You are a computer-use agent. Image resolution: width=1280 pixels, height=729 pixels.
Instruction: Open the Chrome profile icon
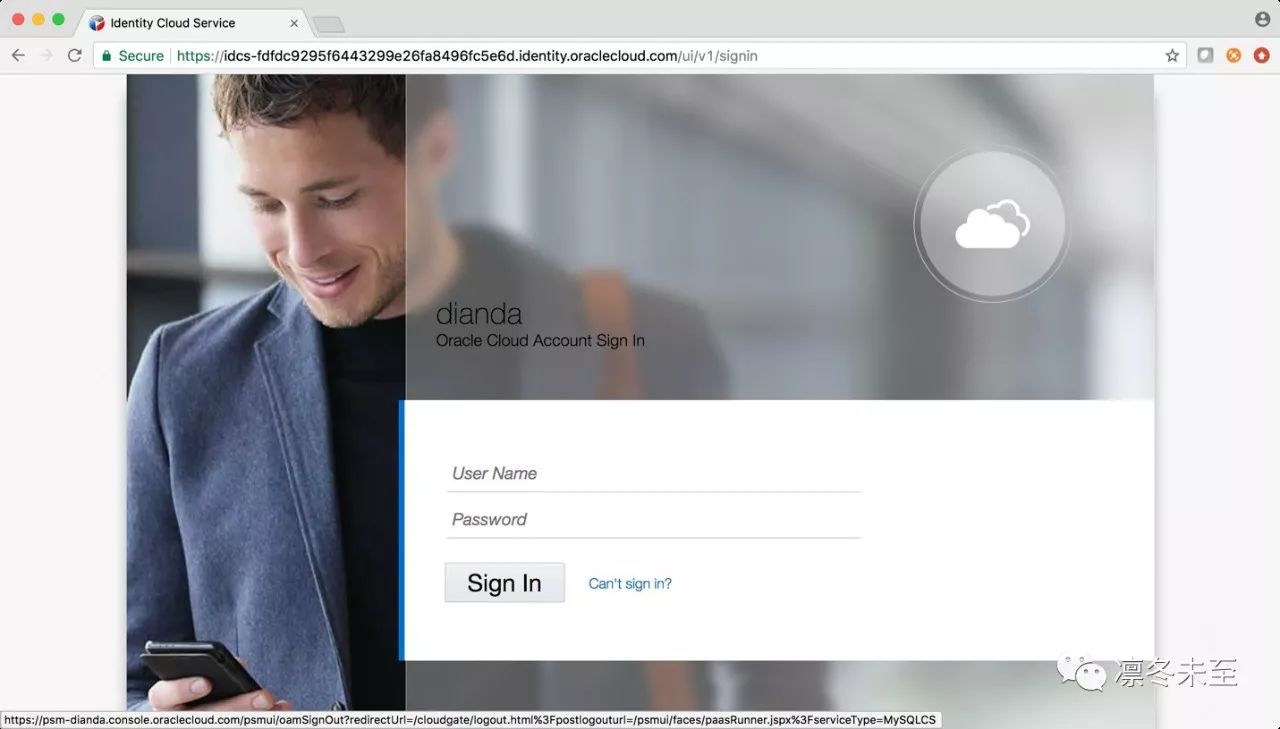(1262, 20)
